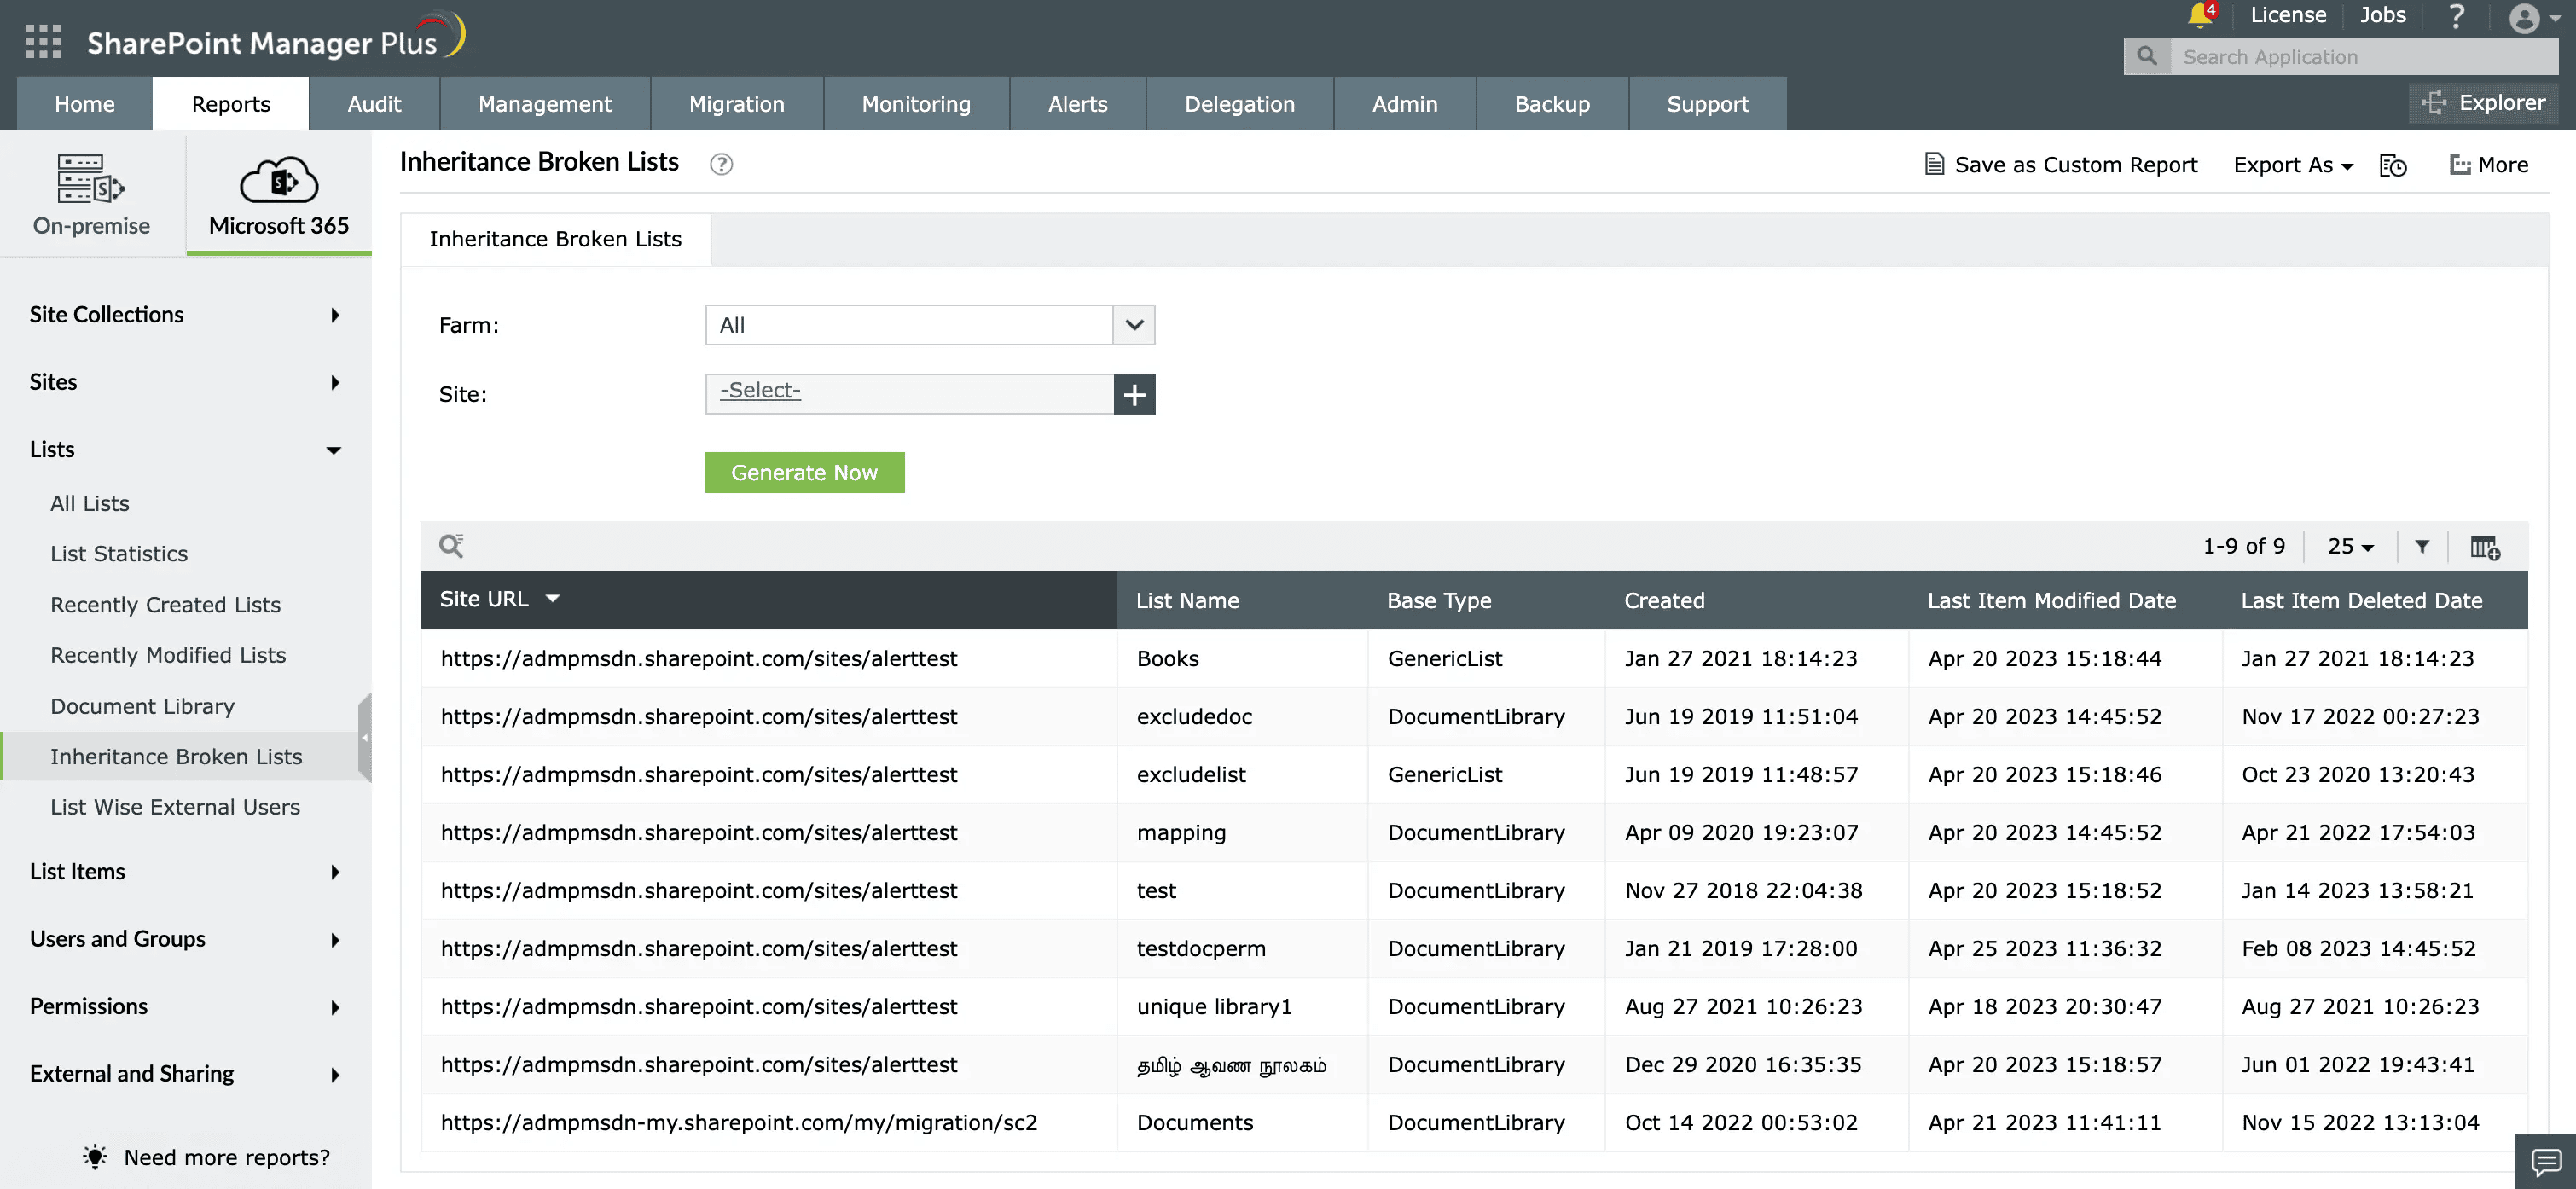Open the More options menu

pos(2488,164)
